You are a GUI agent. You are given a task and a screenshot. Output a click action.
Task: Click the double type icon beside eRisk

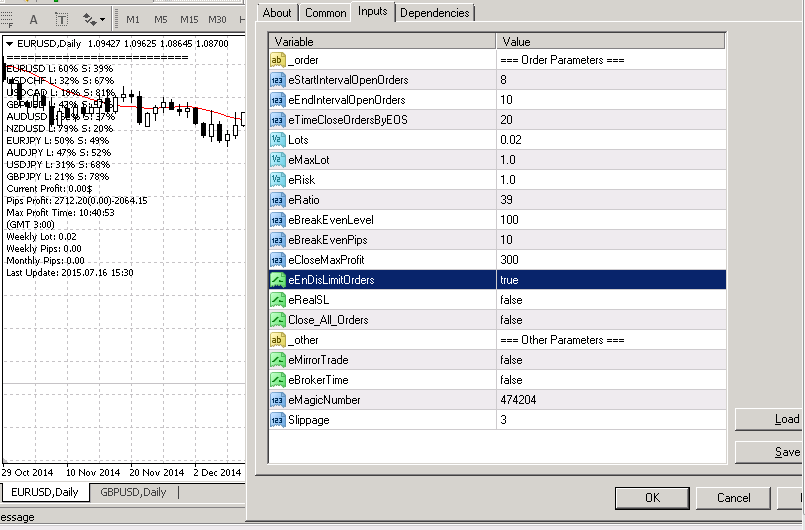tap(277, 180)
